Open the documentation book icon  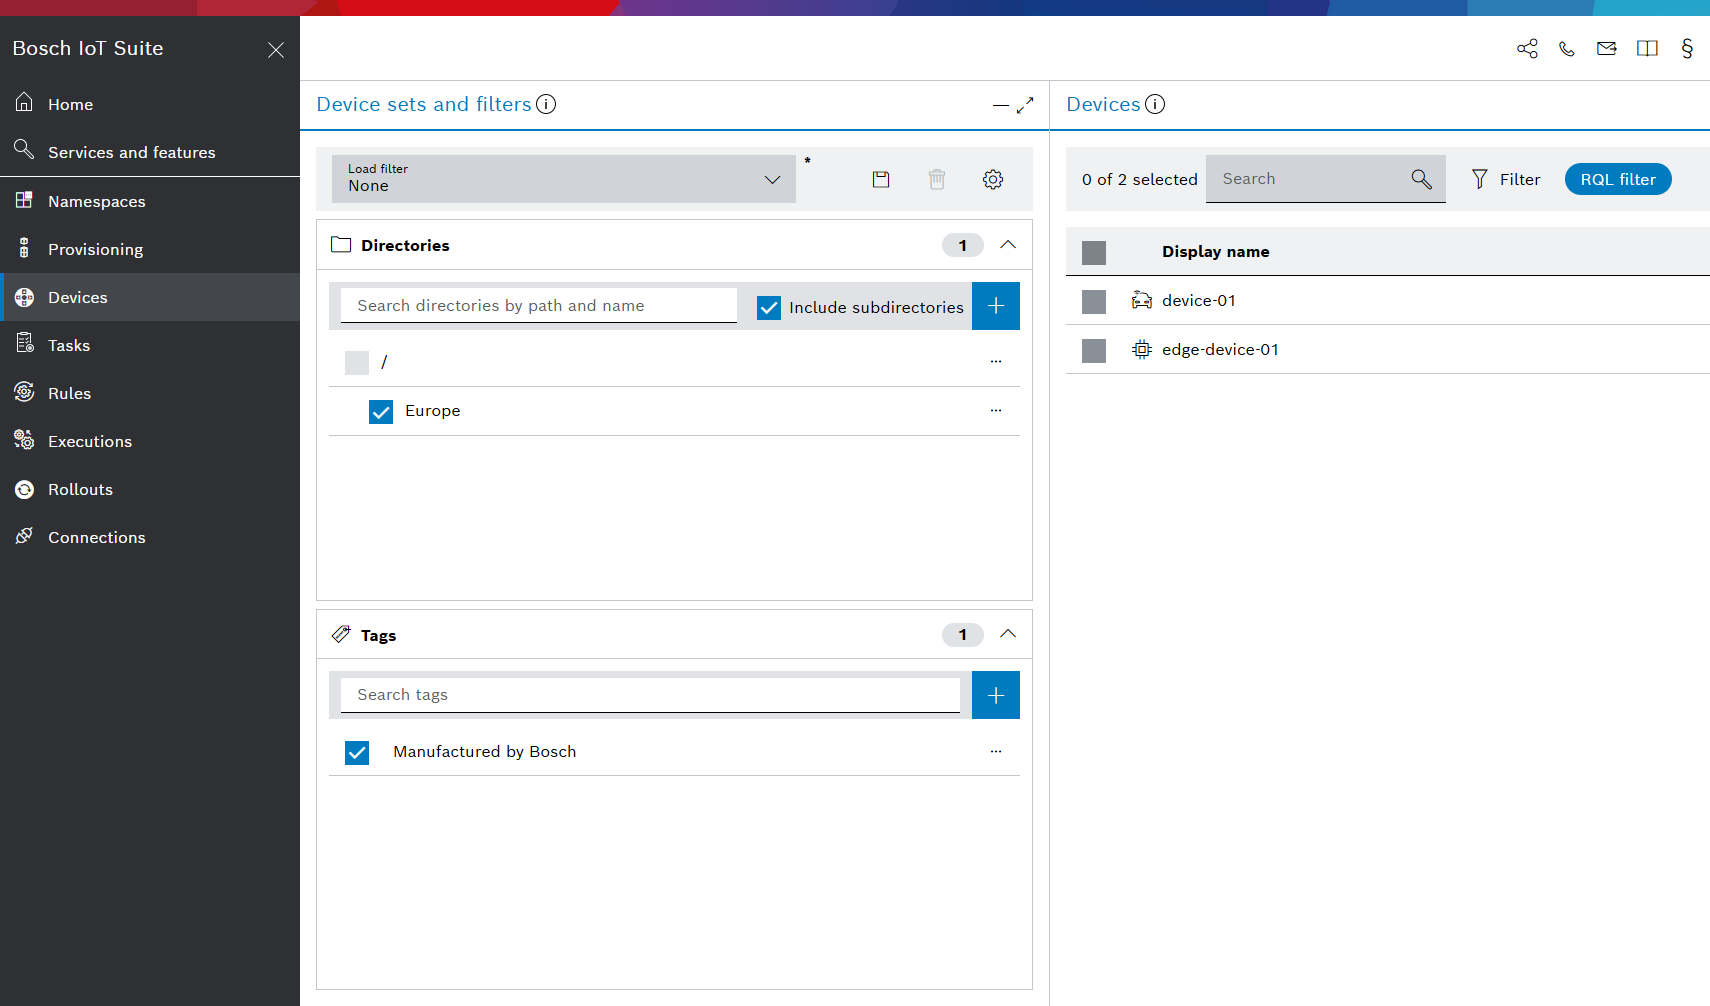(1647, 48)
